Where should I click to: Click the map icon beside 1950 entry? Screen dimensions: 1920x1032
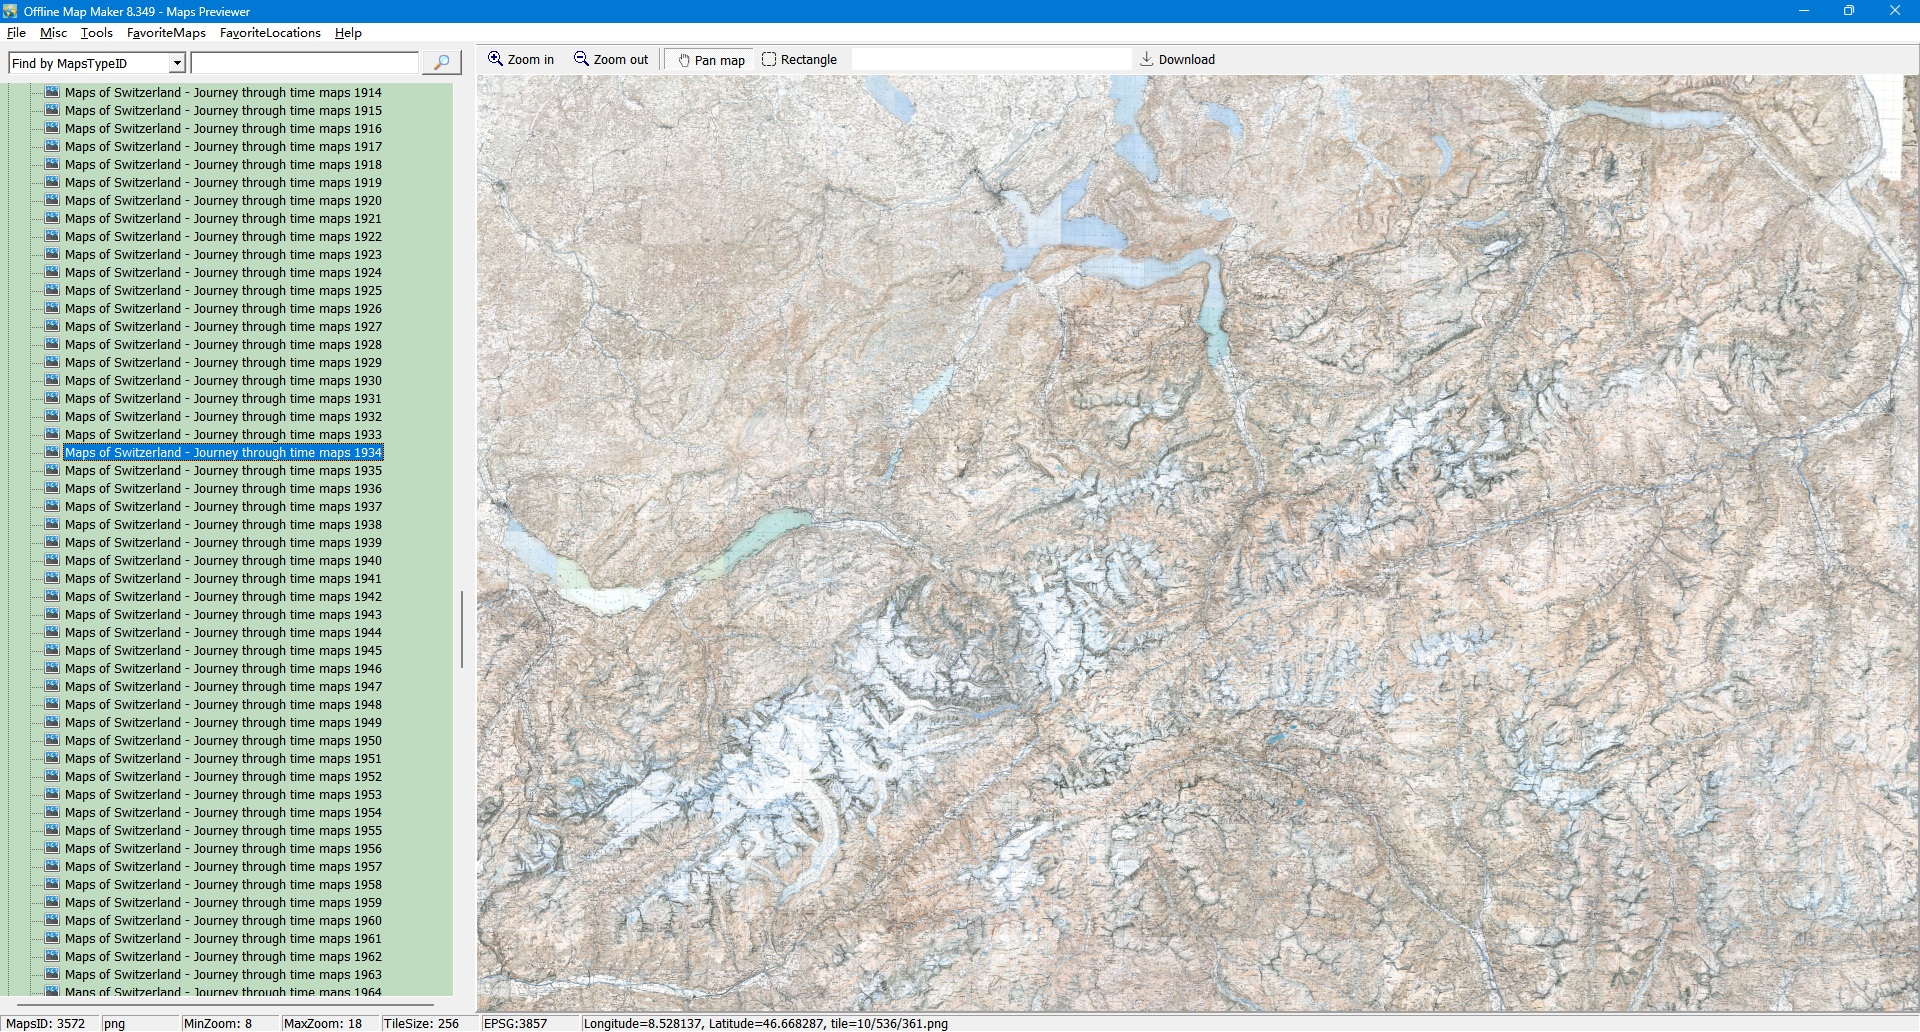point(52,740)
